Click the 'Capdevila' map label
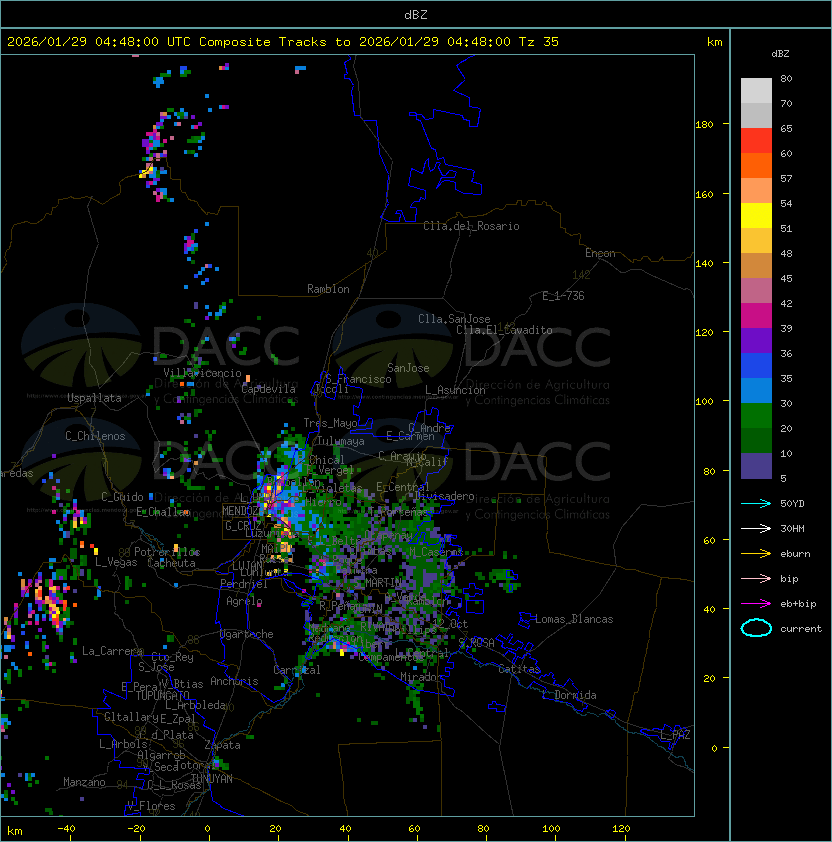832x842 pixels. pos(268,389)
